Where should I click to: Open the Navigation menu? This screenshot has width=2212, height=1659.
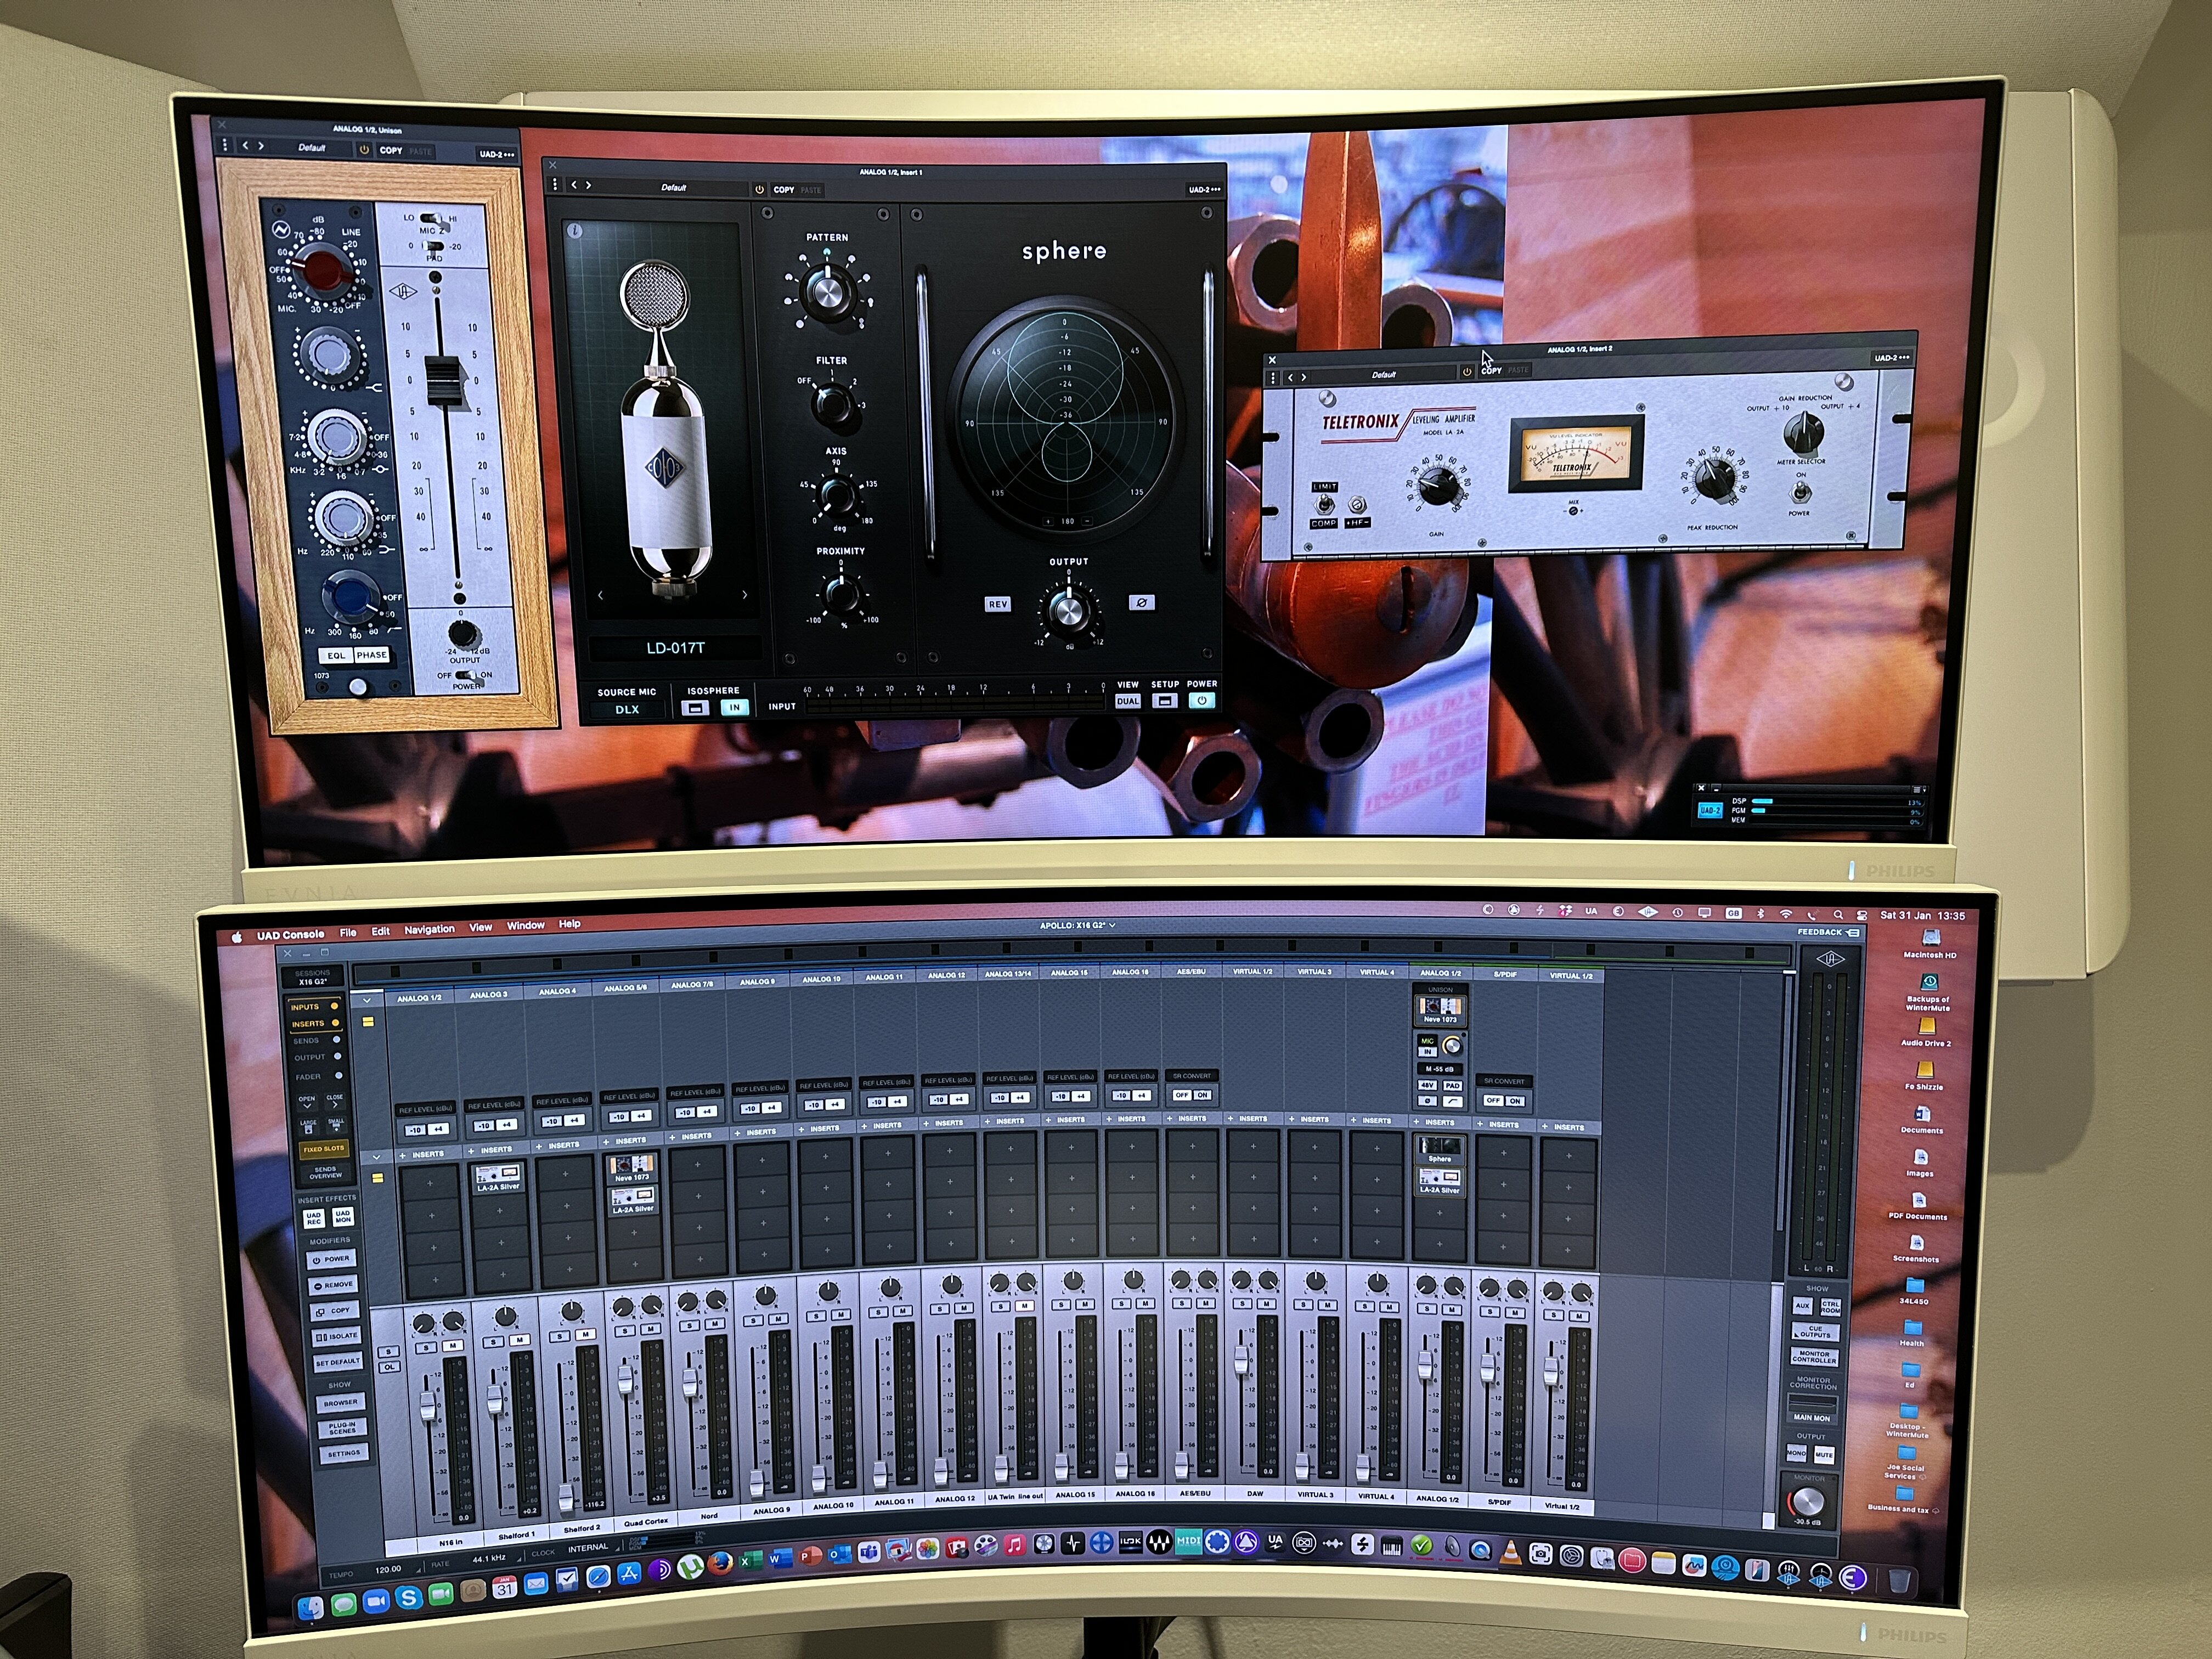pyautogui.click(x=429, y=930)
